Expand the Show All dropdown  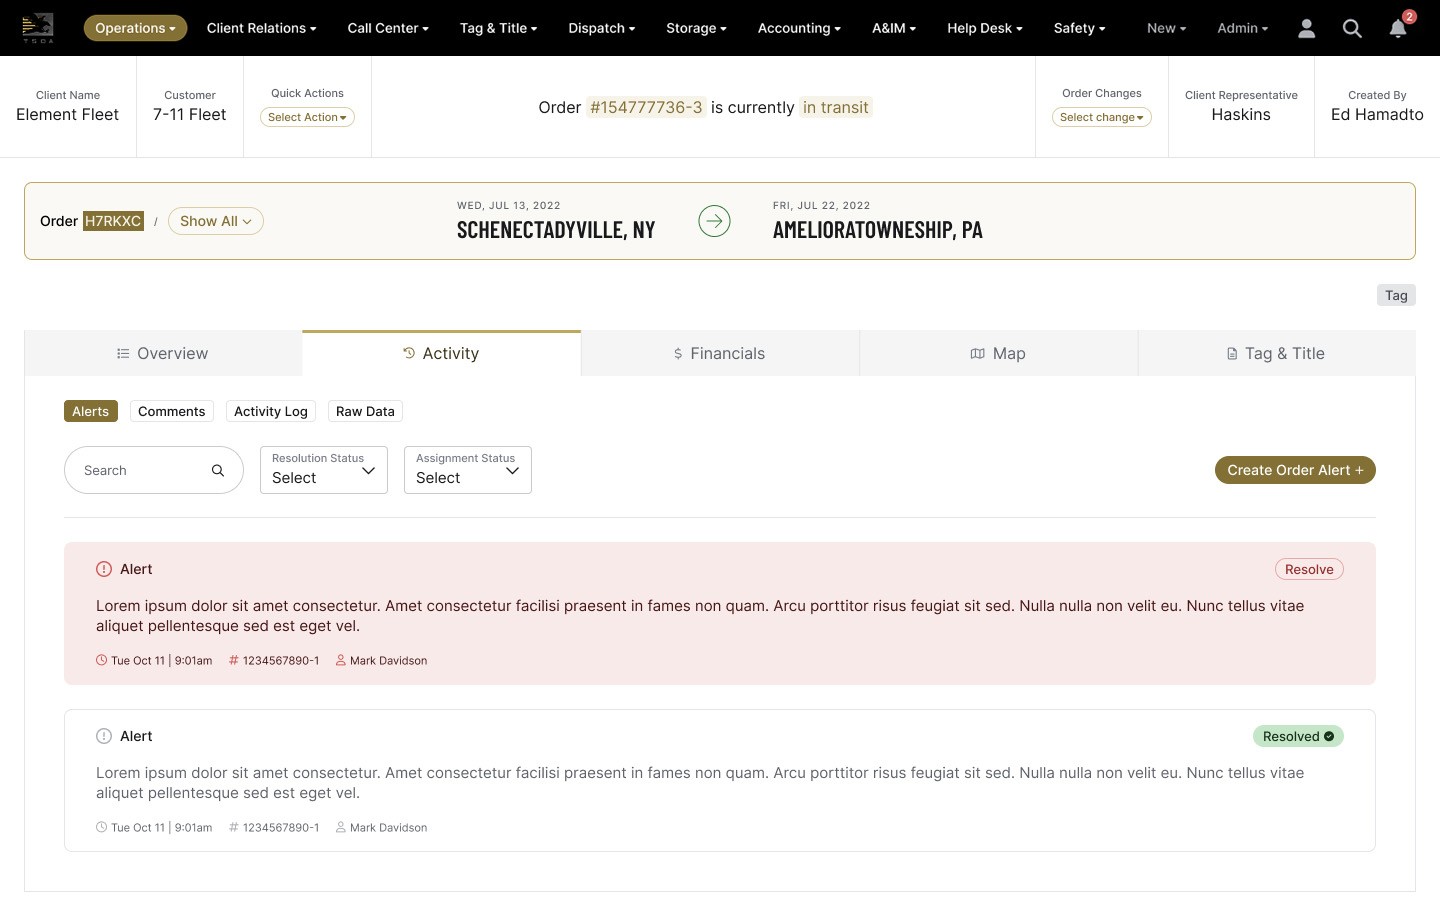click(x=216, y=221)
